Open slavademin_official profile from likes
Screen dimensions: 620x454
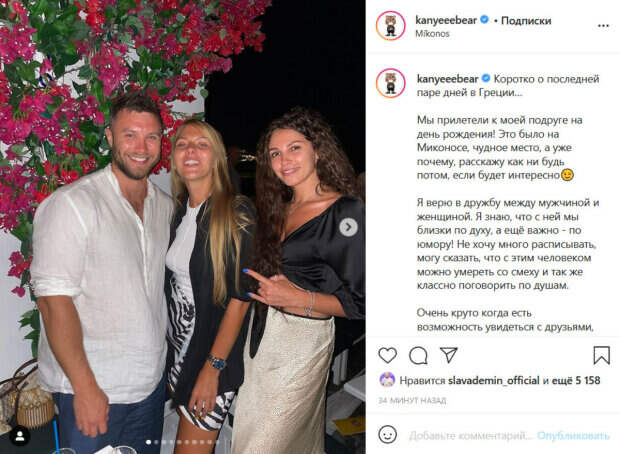coord(494,380)
